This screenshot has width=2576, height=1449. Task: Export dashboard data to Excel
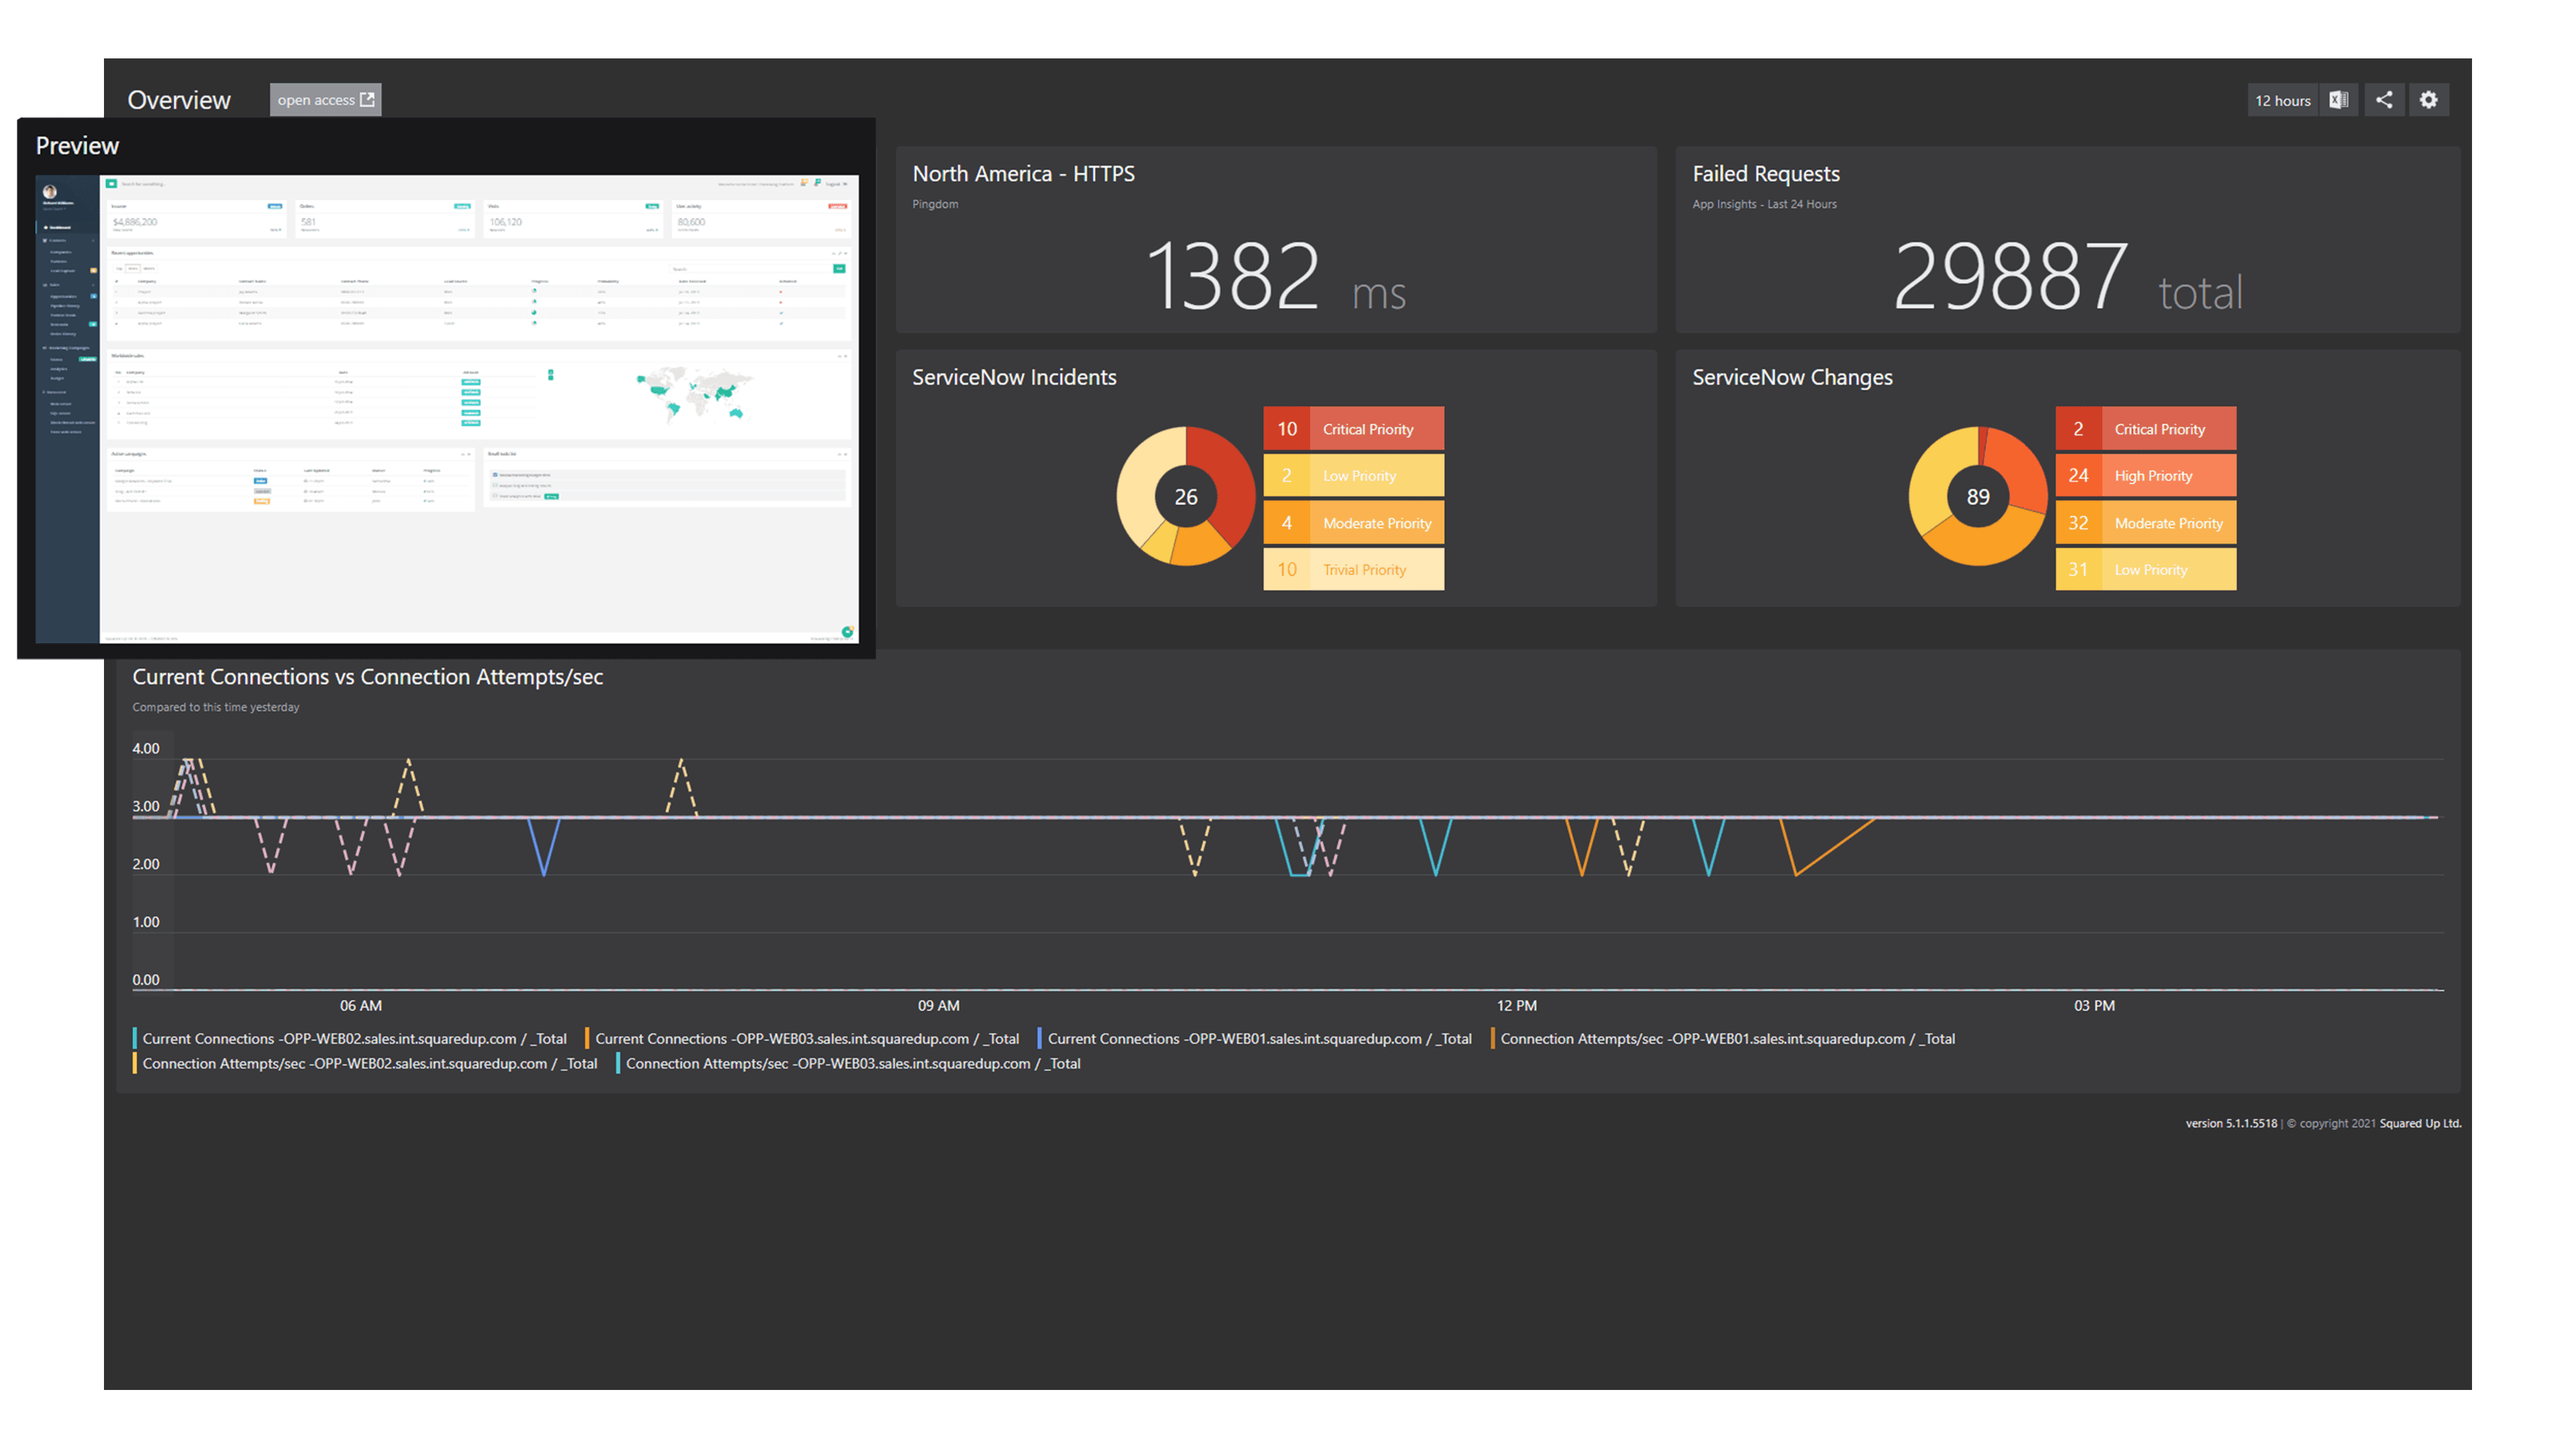[x=2339, y=99]
